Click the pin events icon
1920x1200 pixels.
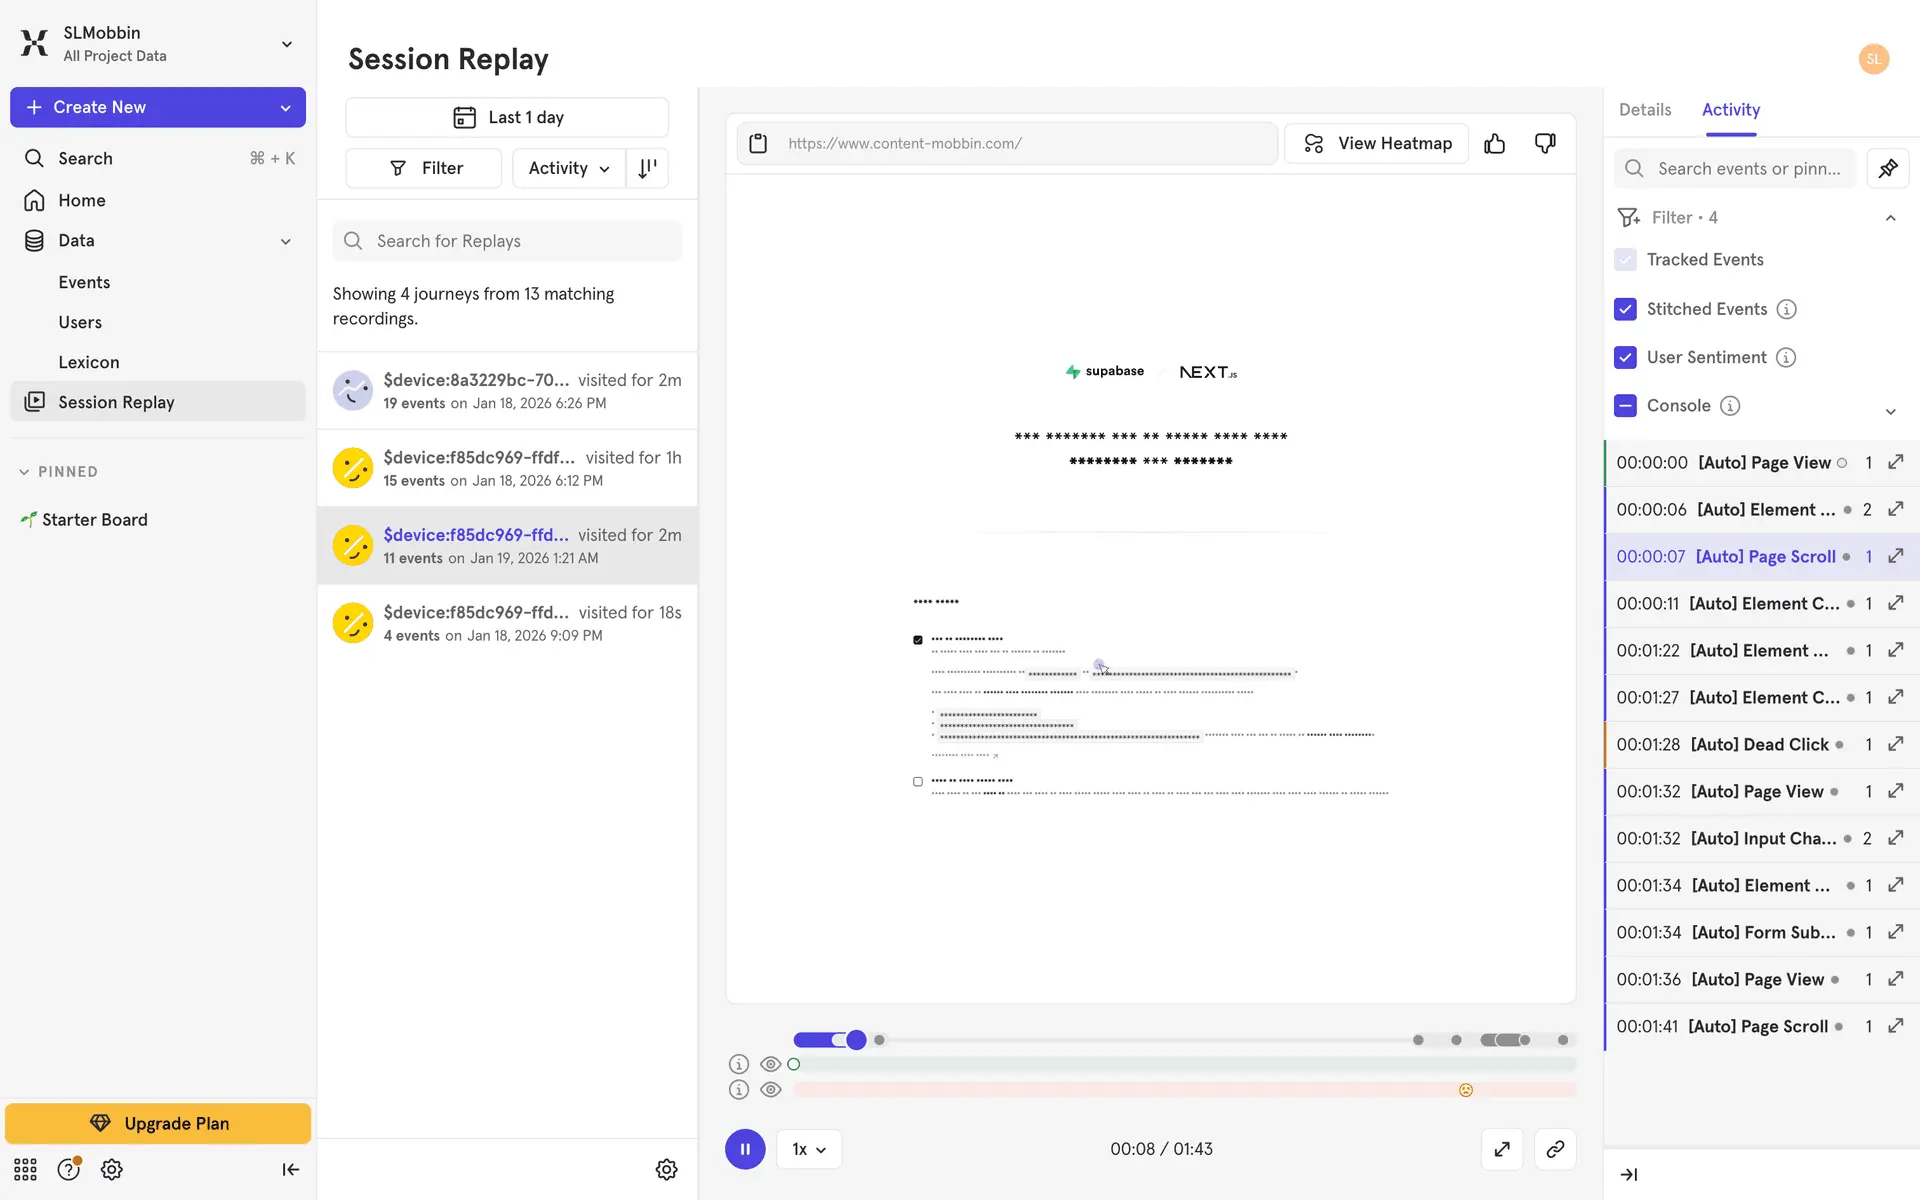pyautogui.click(x=1887, y=169)
